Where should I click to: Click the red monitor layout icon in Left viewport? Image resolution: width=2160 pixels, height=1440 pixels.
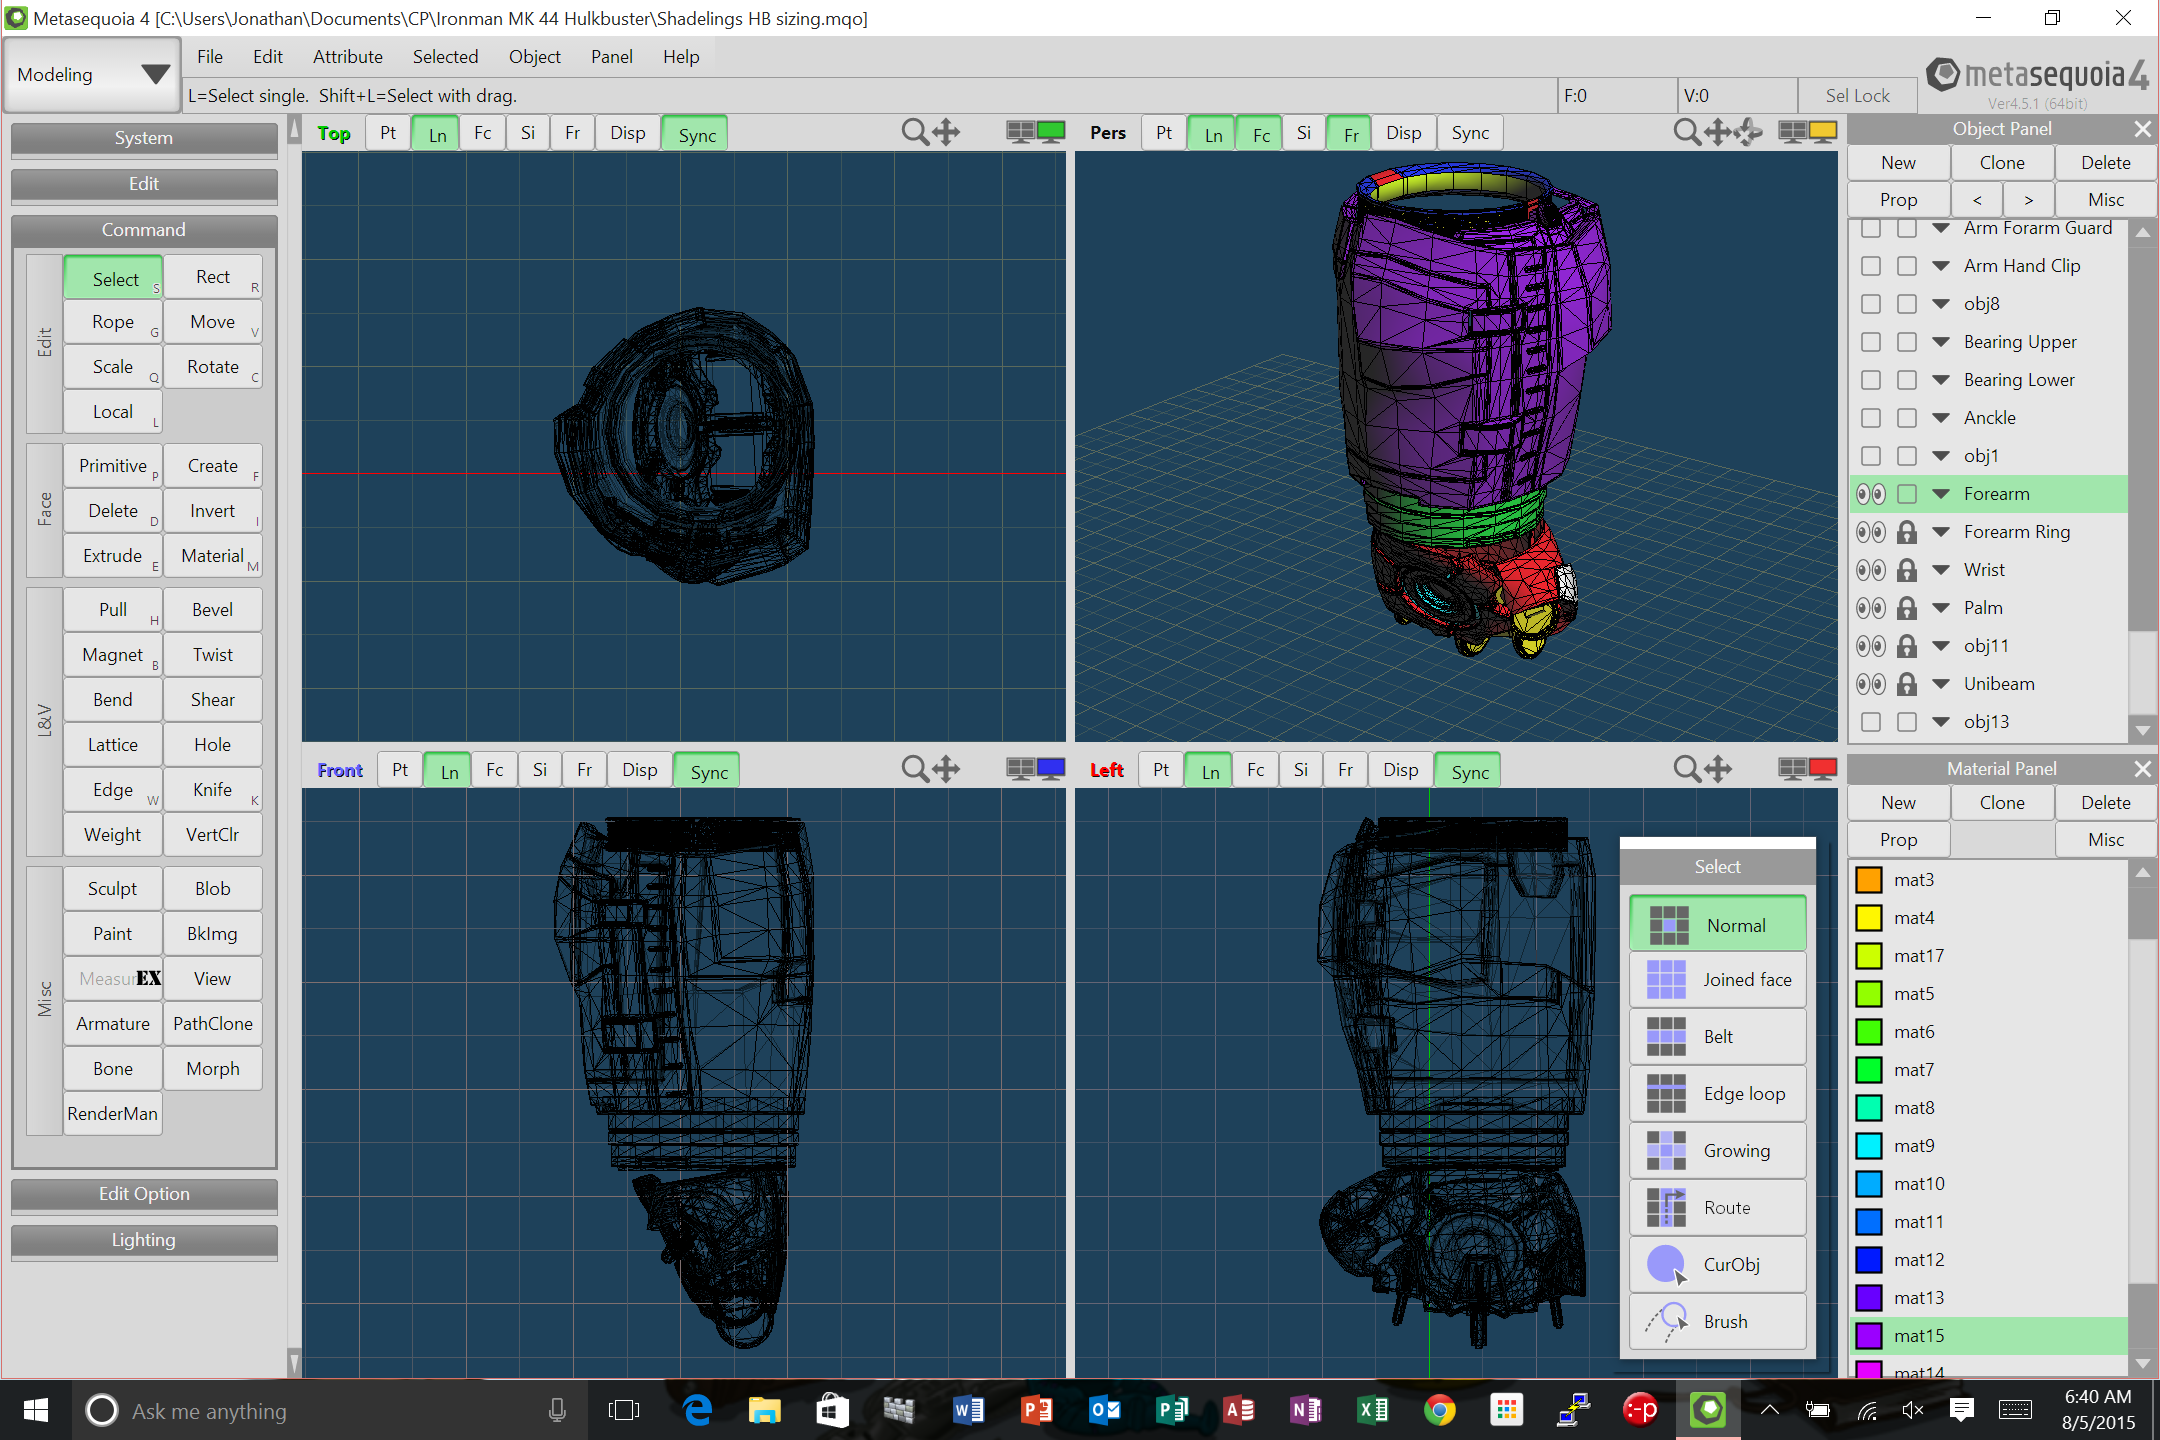(1823, 769)
